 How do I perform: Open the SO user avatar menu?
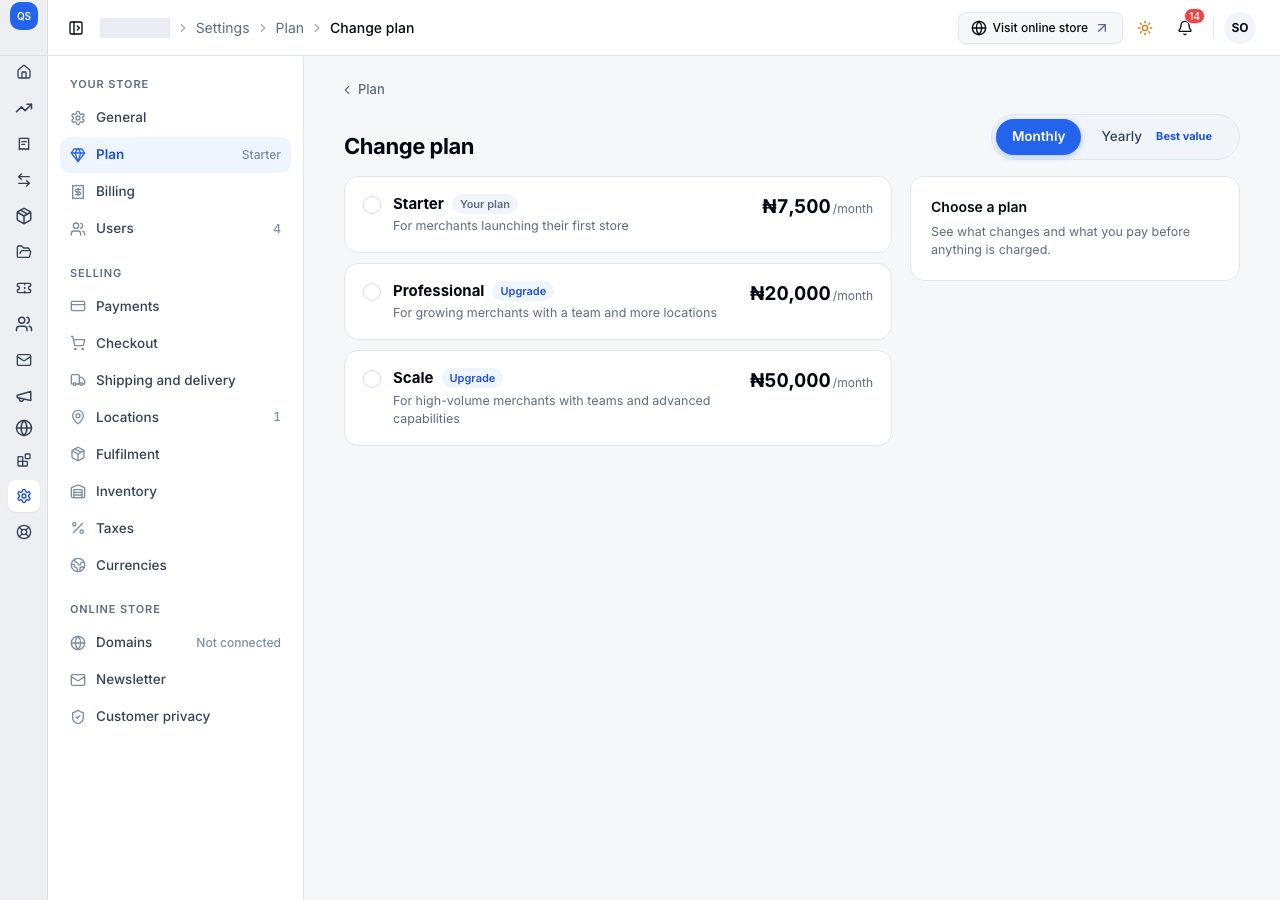pos(1240,28)
